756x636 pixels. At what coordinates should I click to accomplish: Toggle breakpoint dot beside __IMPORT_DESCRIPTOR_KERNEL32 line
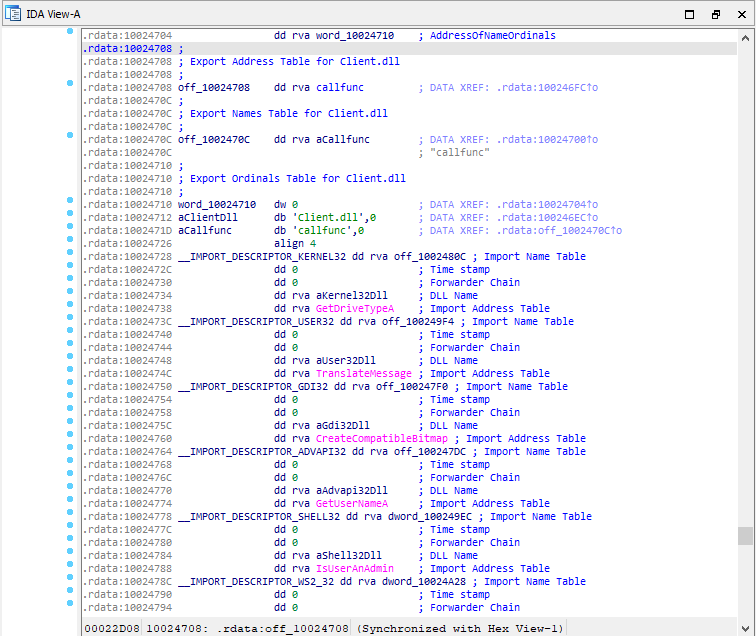[70, 252]
